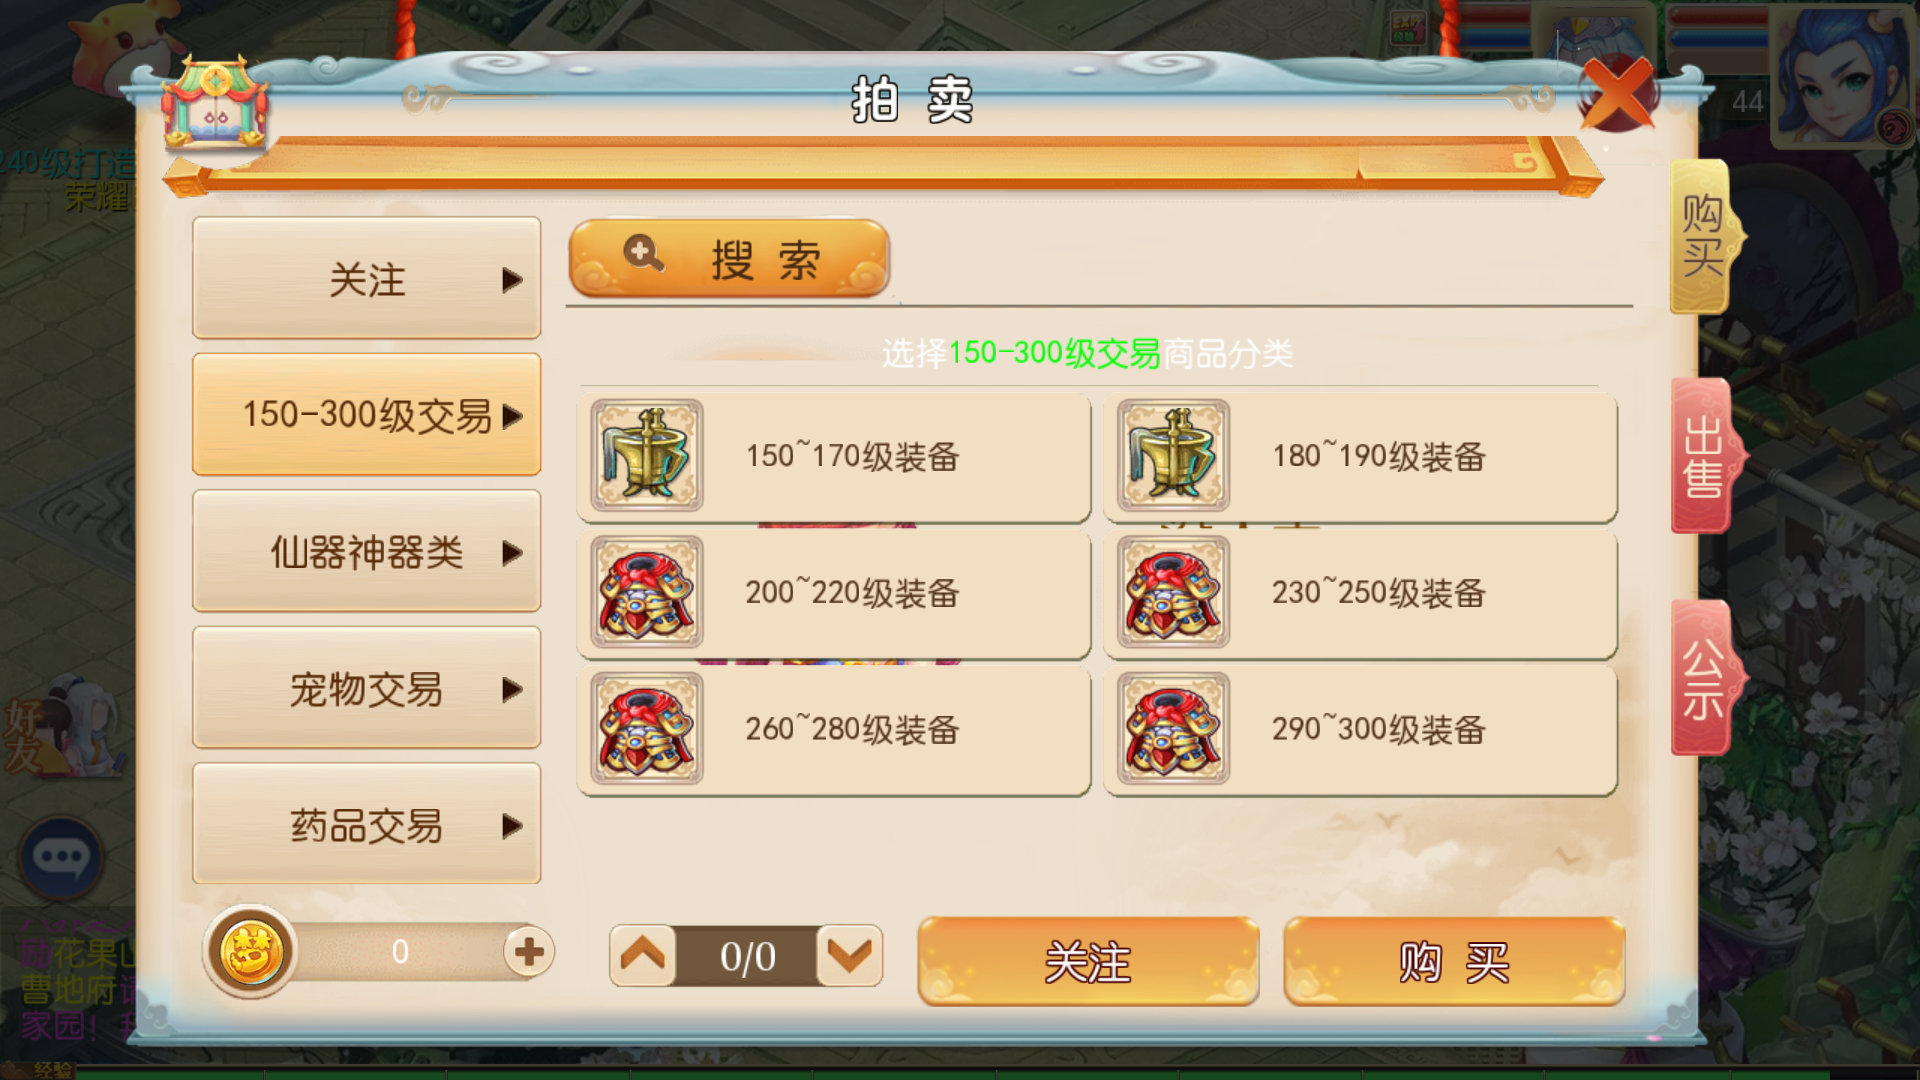Switch to the 出售 side tab
1920x1080 pixels.
1706,457
